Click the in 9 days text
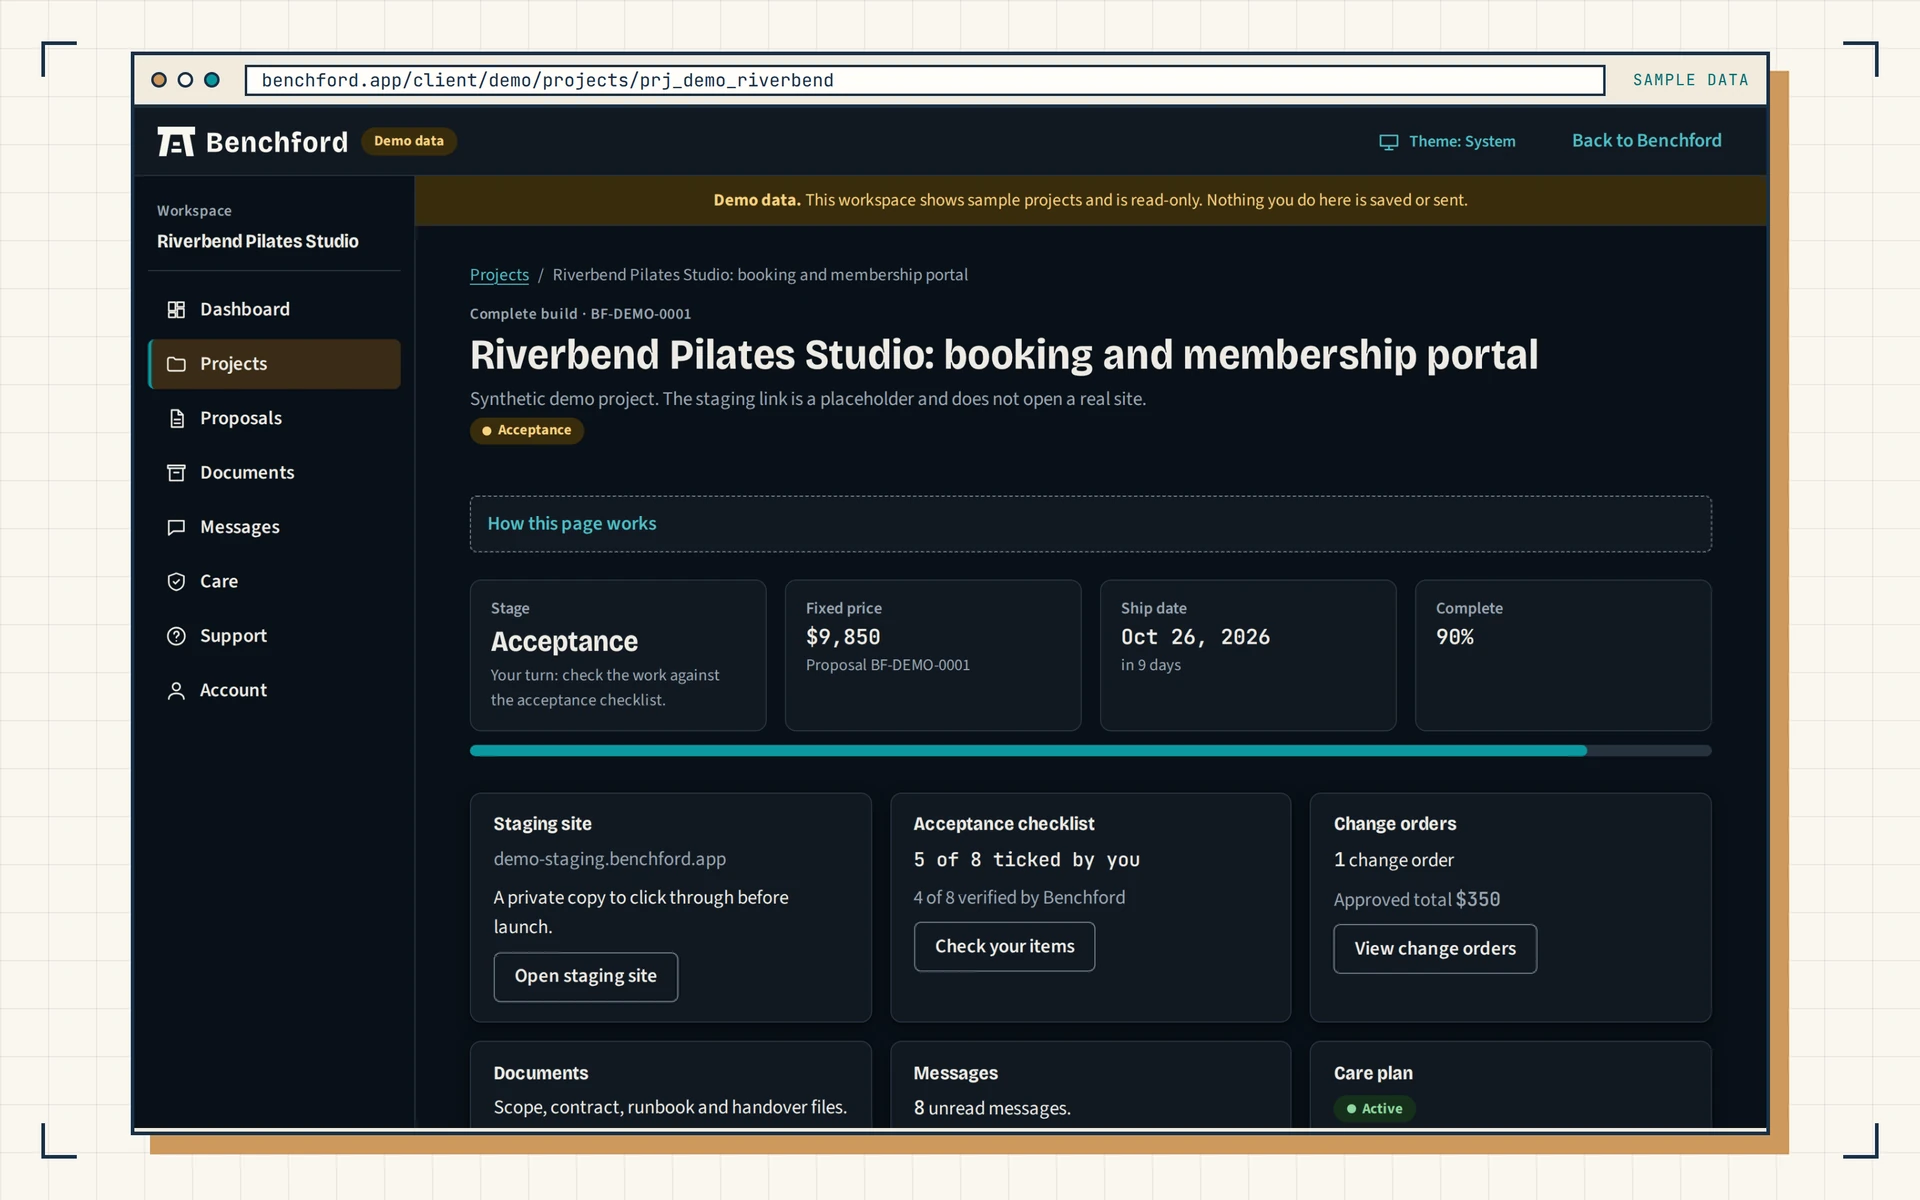The height and width of the screenshot is (1200, 1920). coord(1150,665)
